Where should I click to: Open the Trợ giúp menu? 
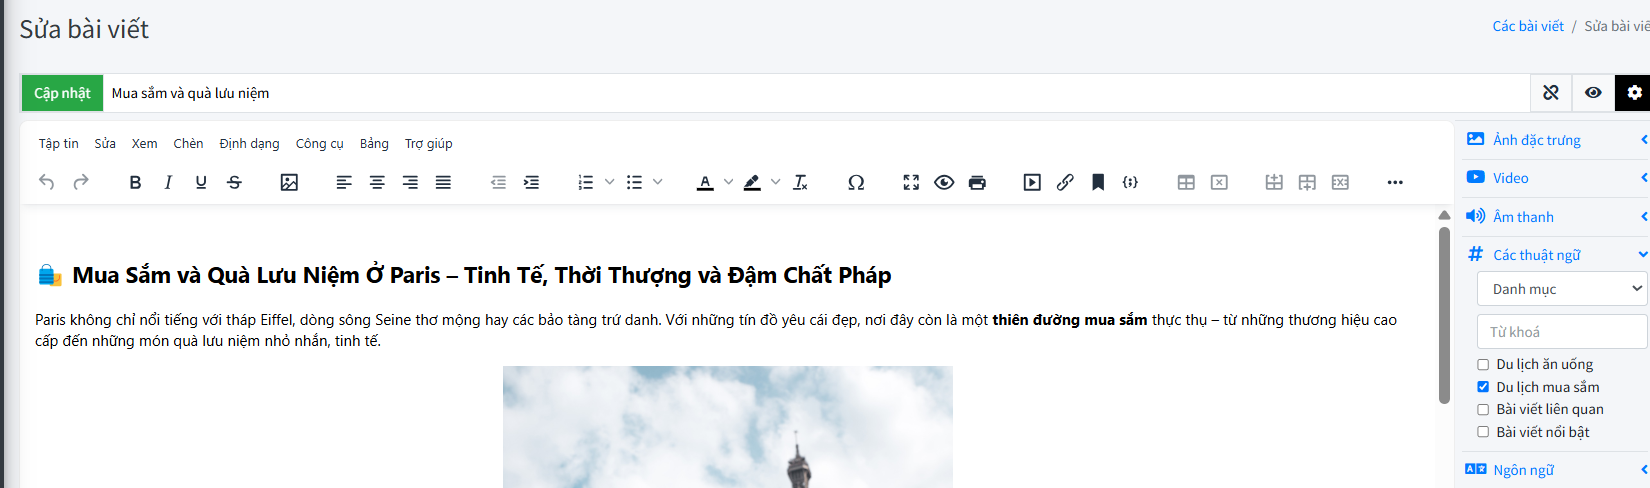tap(428, 144)
